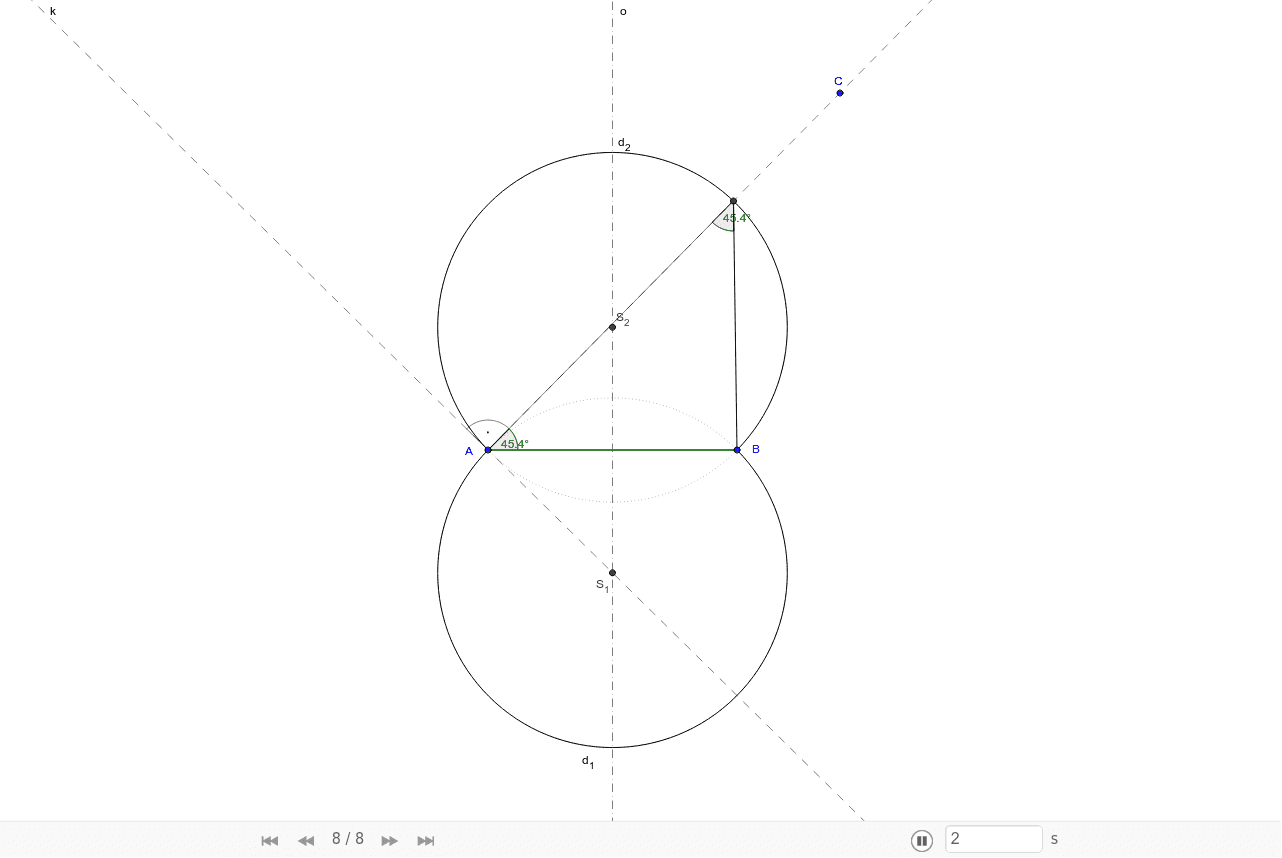Select blue point A
This screenshot has height=858, width=1282.
(x=488, y=450)
